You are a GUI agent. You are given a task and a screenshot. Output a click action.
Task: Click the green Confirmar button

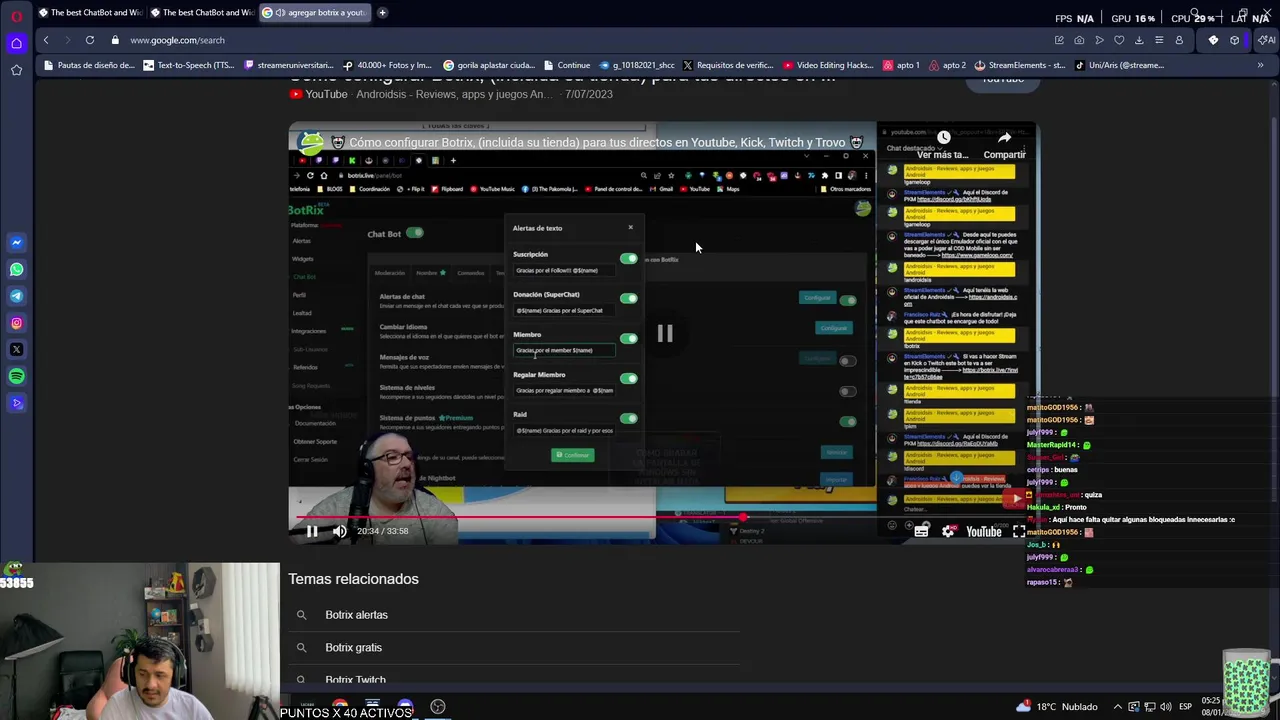[x=573, y=455]
